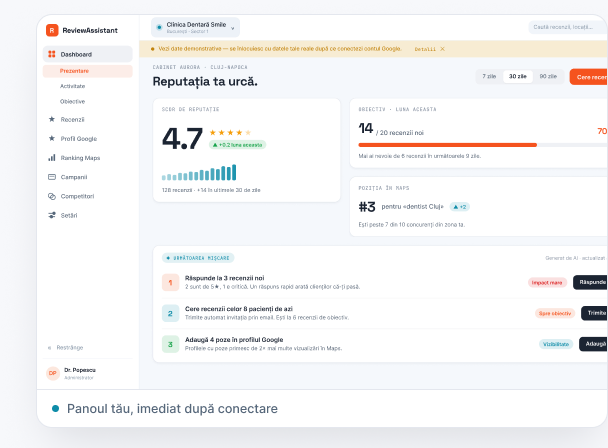Click the location dot icon beside Clinica Dentară Smile

(x=159, y=27)
